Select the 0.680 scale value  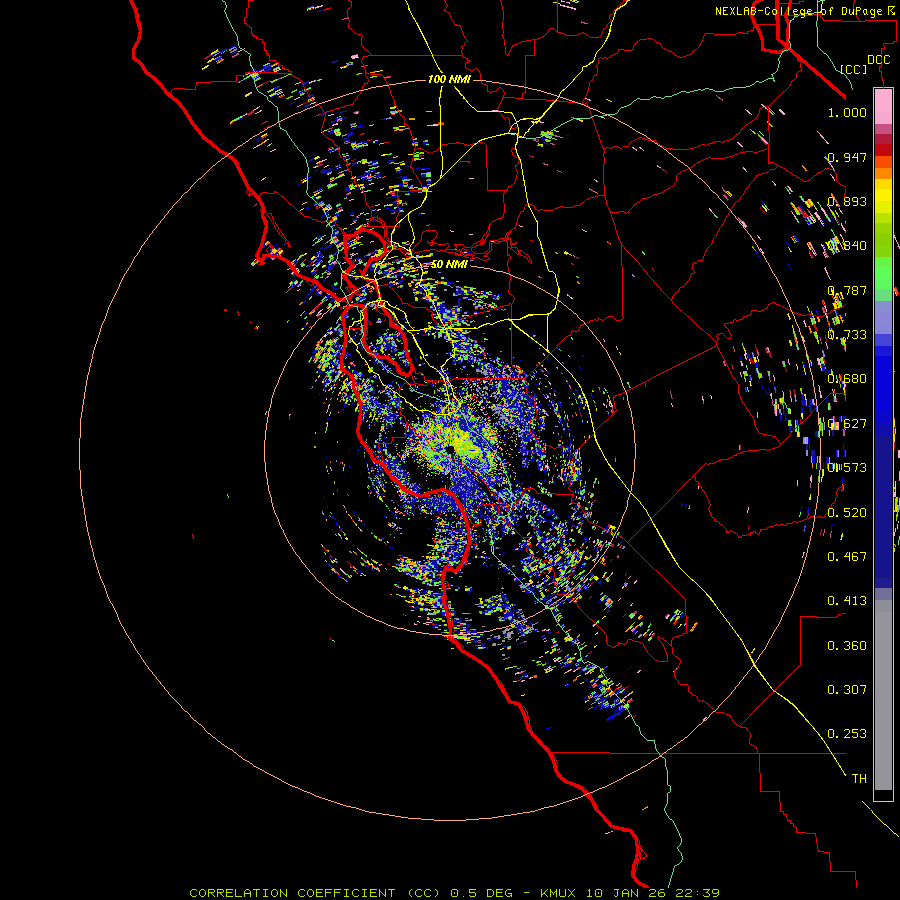[847, 379]
